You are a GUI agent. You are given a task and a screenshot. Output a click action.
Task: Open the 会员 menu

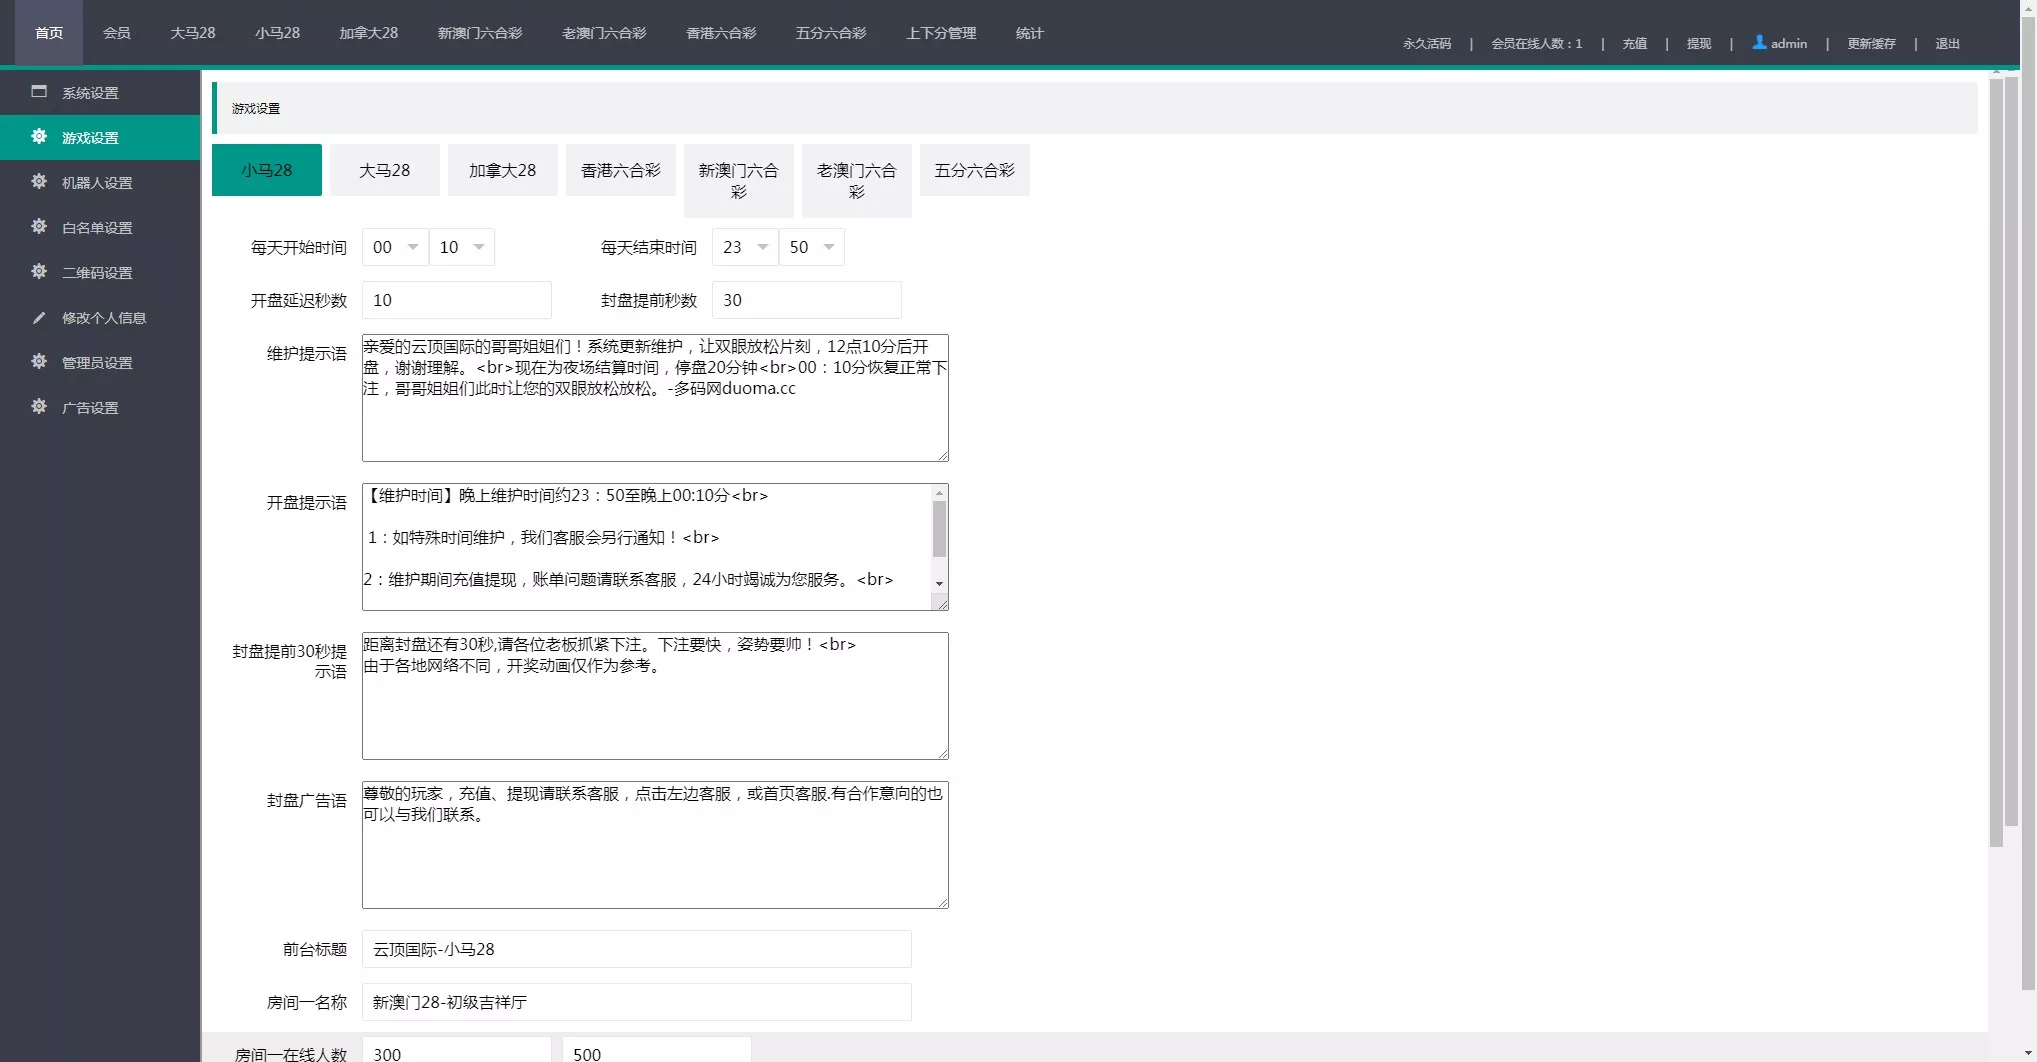[116, 32]
